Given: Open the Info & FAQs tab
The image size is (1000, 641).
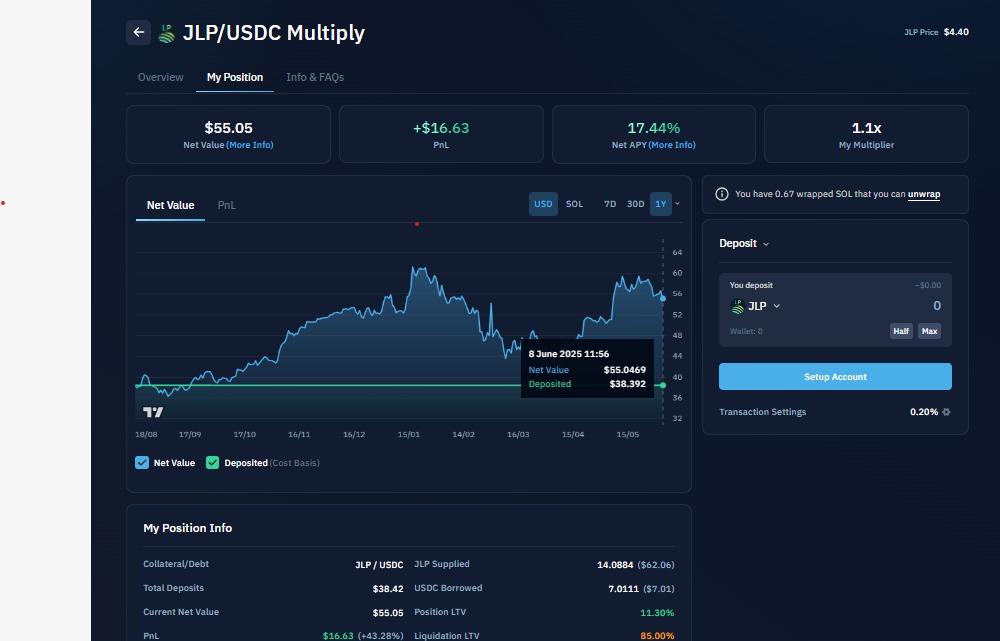Looking at the screenshot, I should (315, 77).
